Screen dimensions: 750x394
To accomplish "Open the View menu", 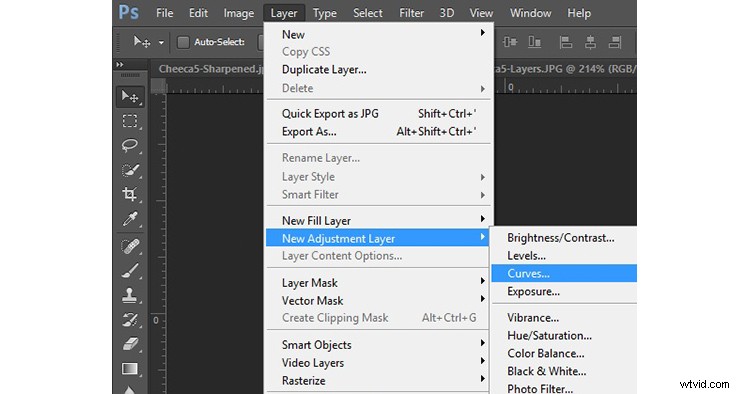I will click(481, 13).
